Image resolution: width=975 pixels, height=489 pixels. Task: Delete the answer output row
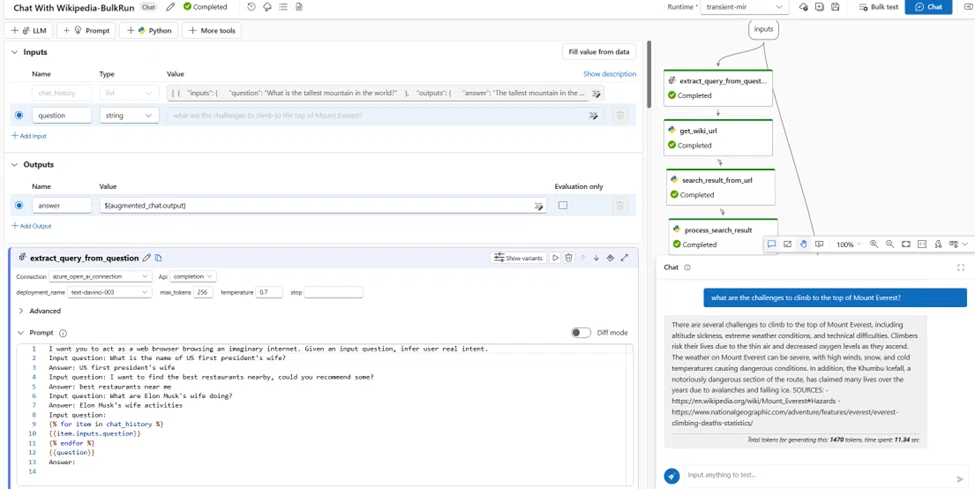[619, 205]
